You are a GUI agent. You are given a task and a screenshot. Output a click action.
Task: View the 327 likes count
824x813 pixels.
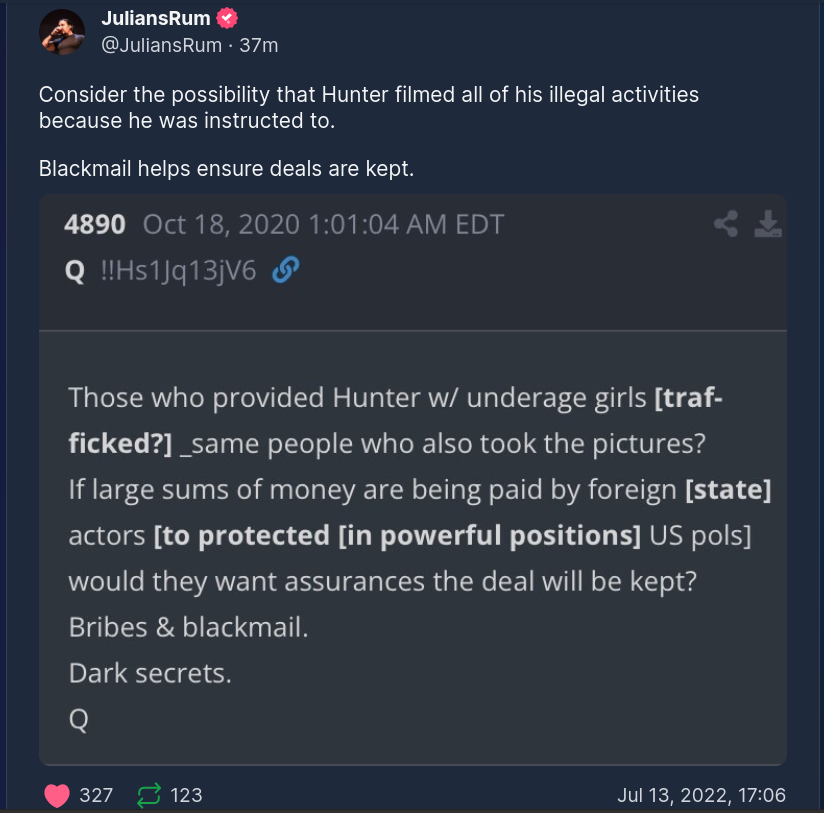click(96, 795)
